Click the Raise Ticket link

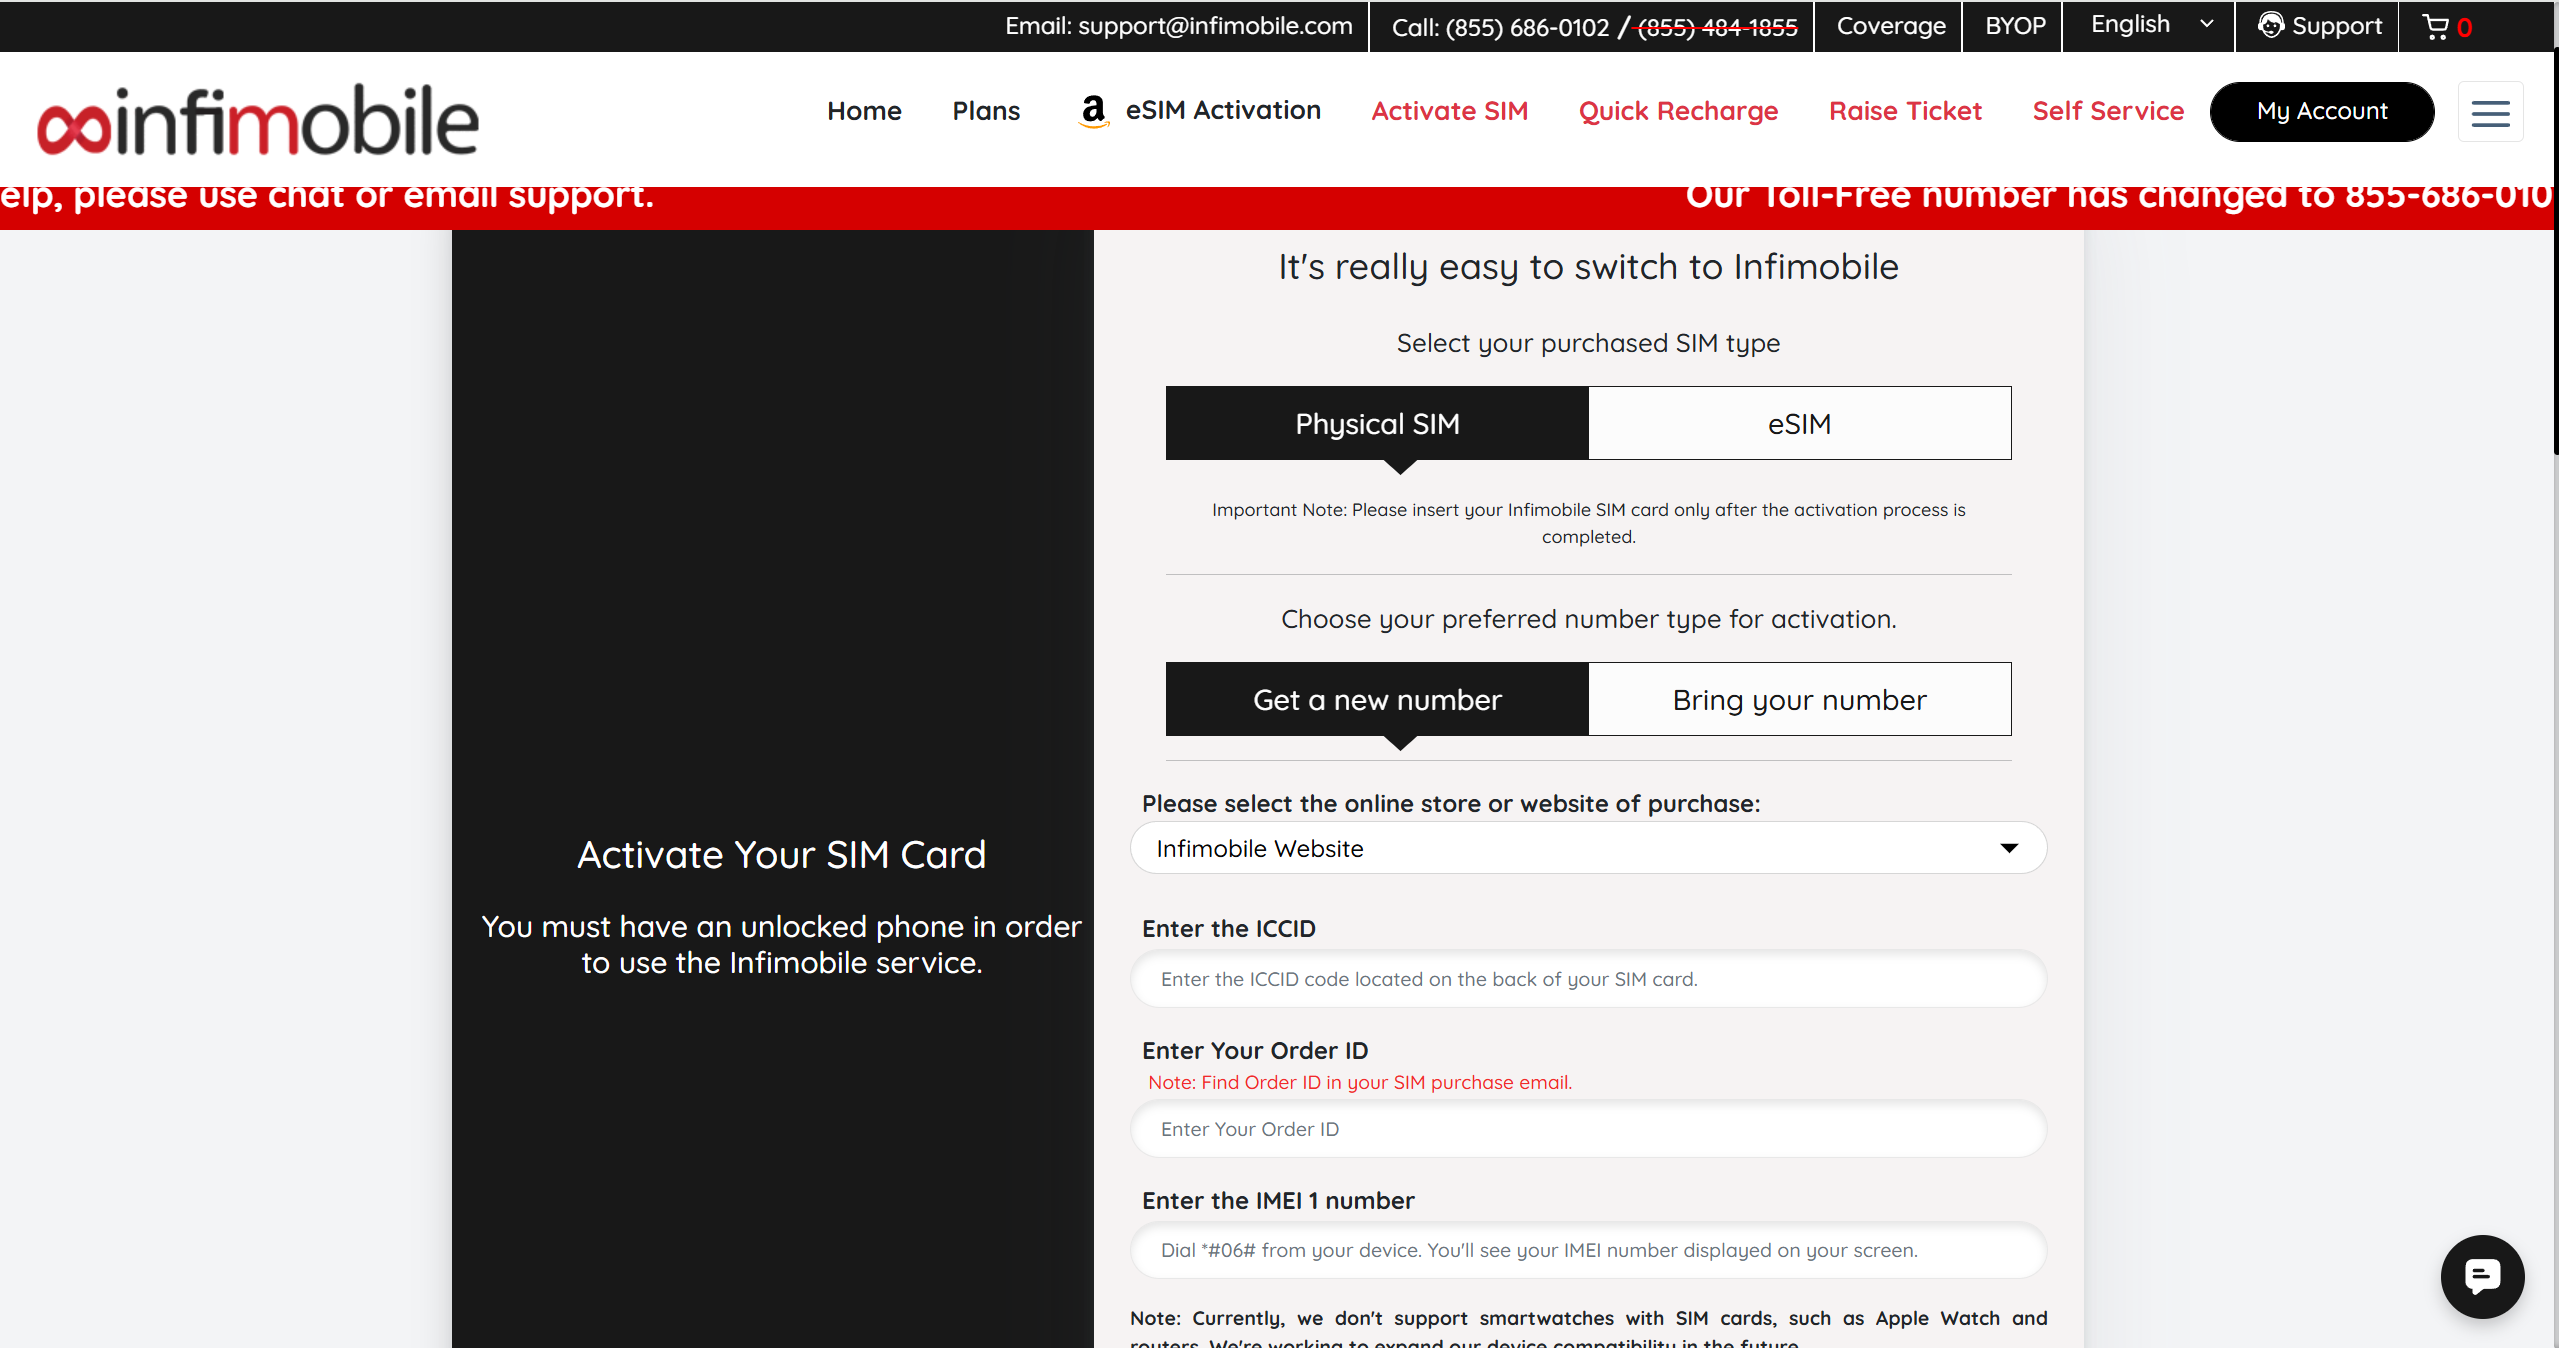1905,111
